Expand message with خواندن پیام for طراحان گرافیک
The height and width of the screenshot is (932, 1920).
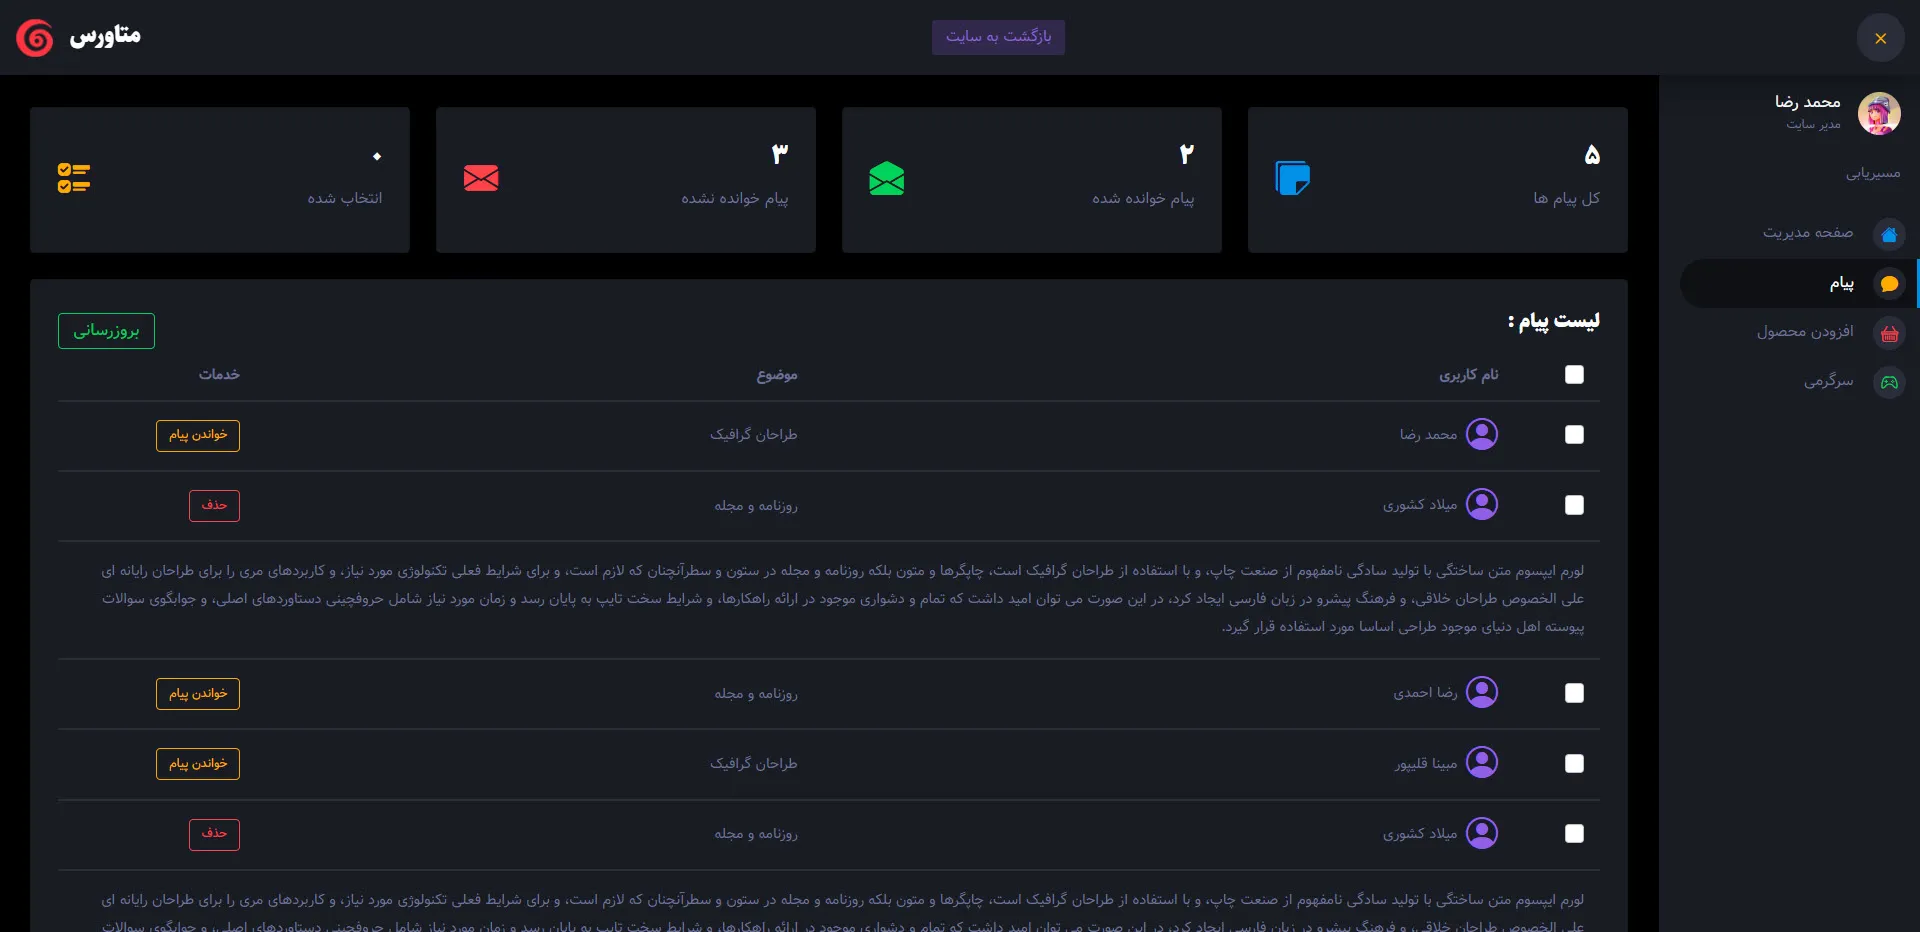[198, 435]
